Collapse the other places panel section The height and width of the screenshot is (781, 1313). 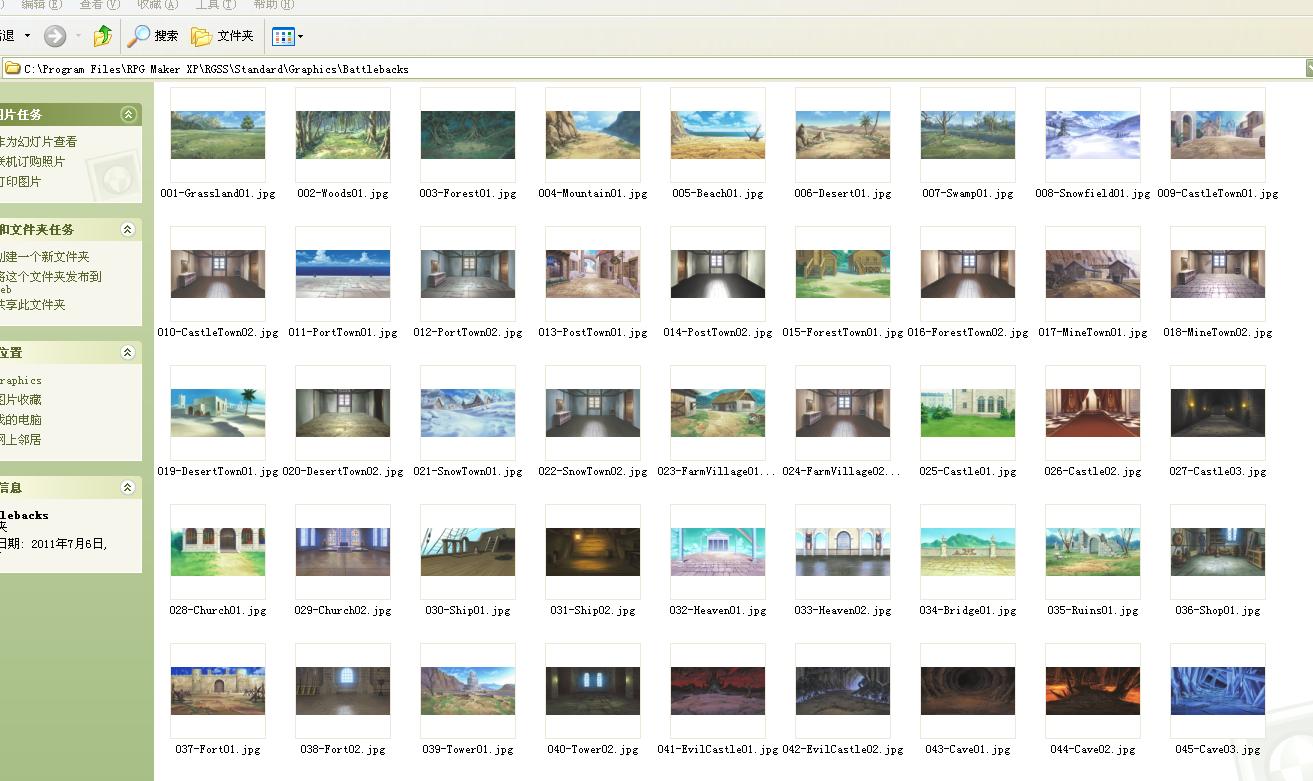pos(128,353)
